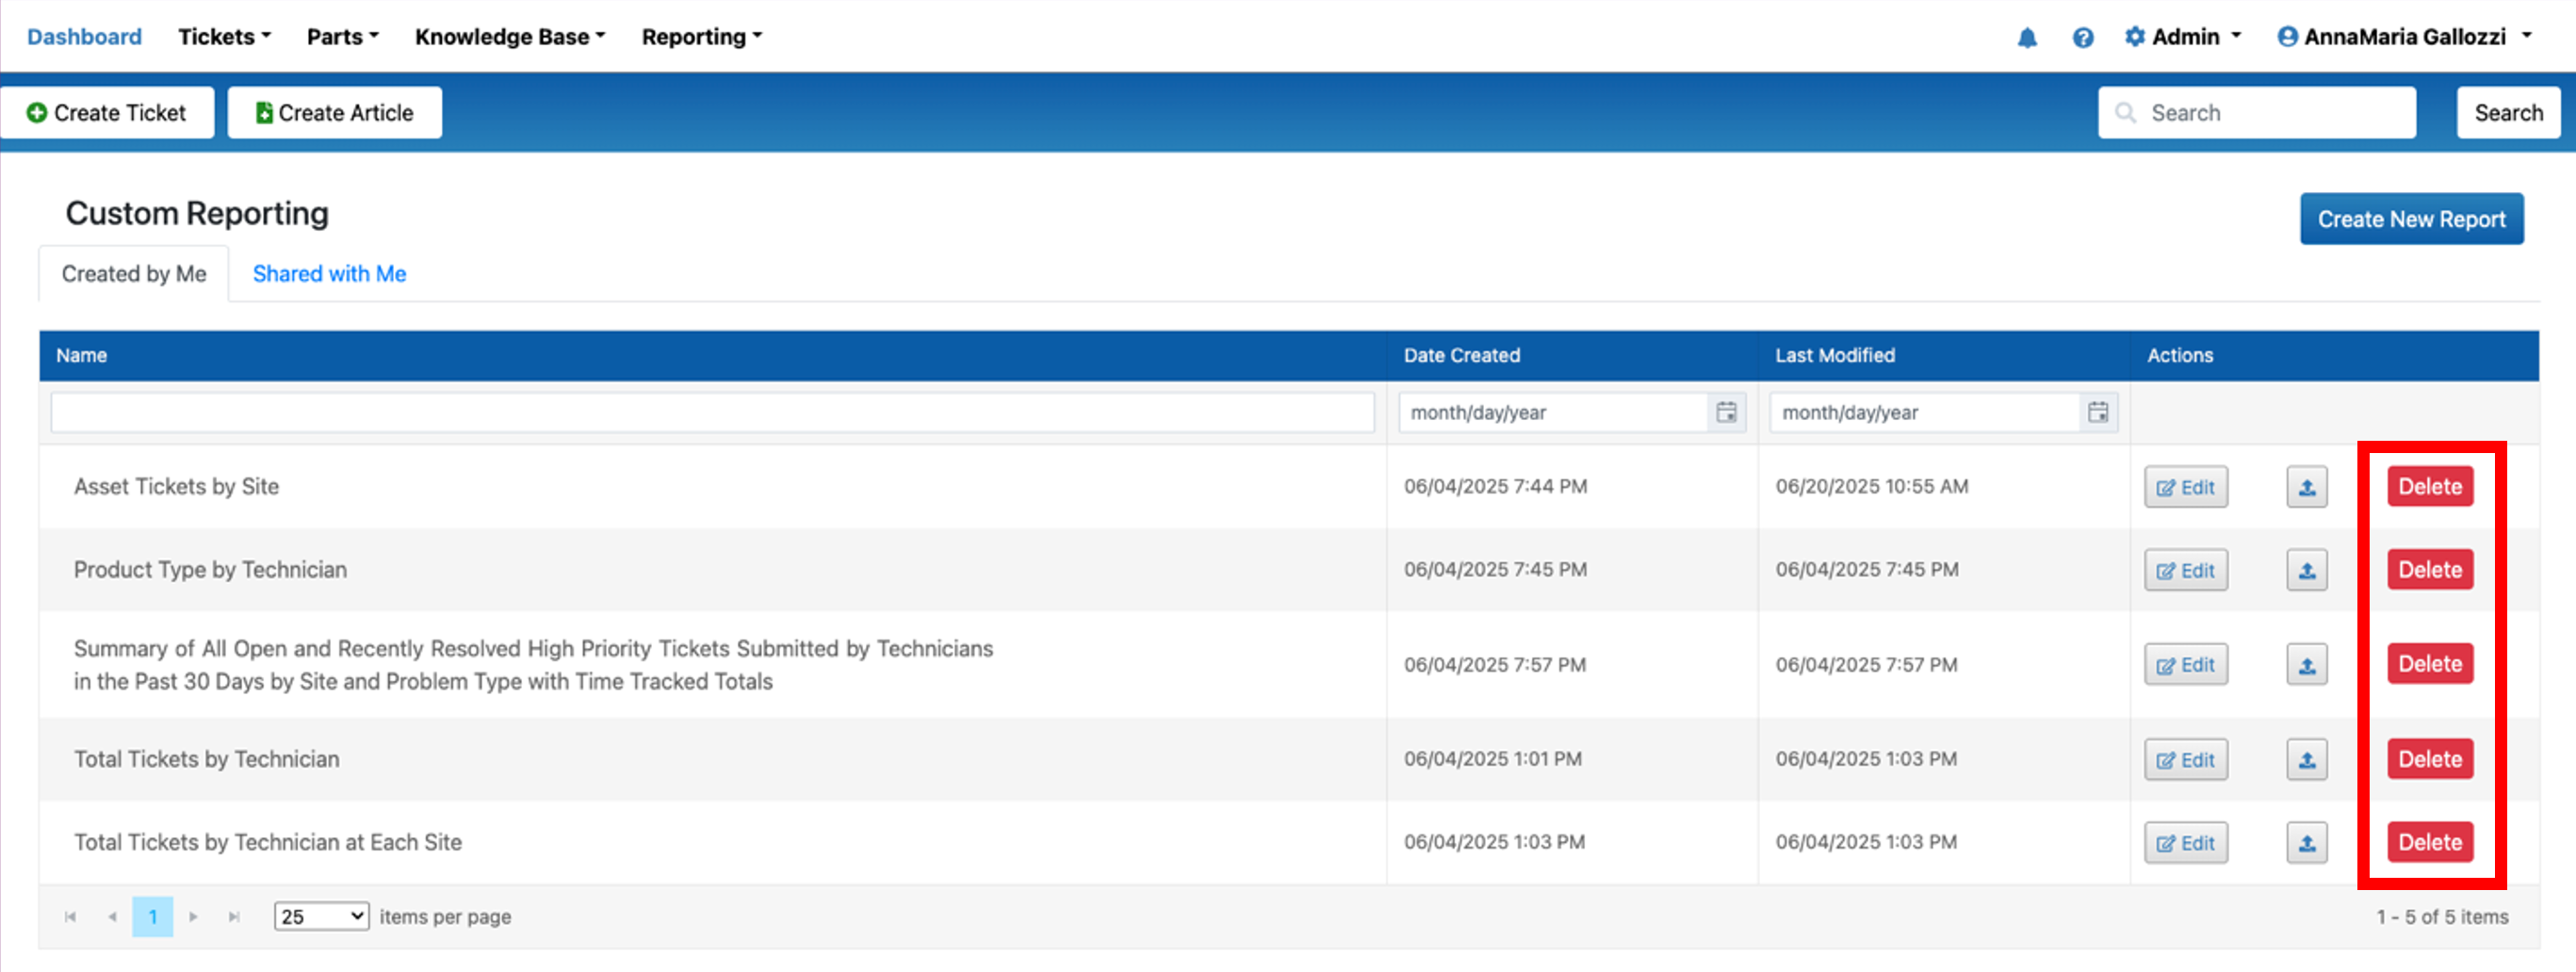
Task: Click the Name filter input field
Action: pos(712,412)
